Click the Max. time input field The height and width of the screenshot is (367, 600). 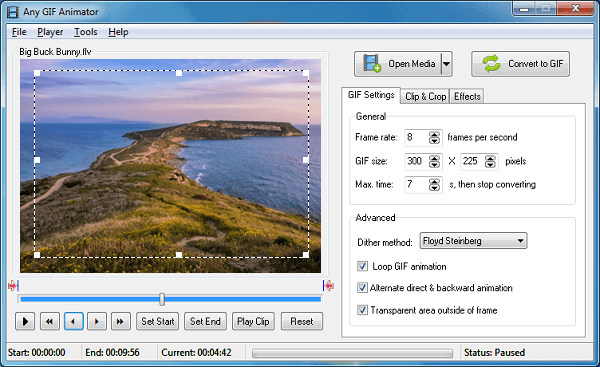[x=417, y=184]
